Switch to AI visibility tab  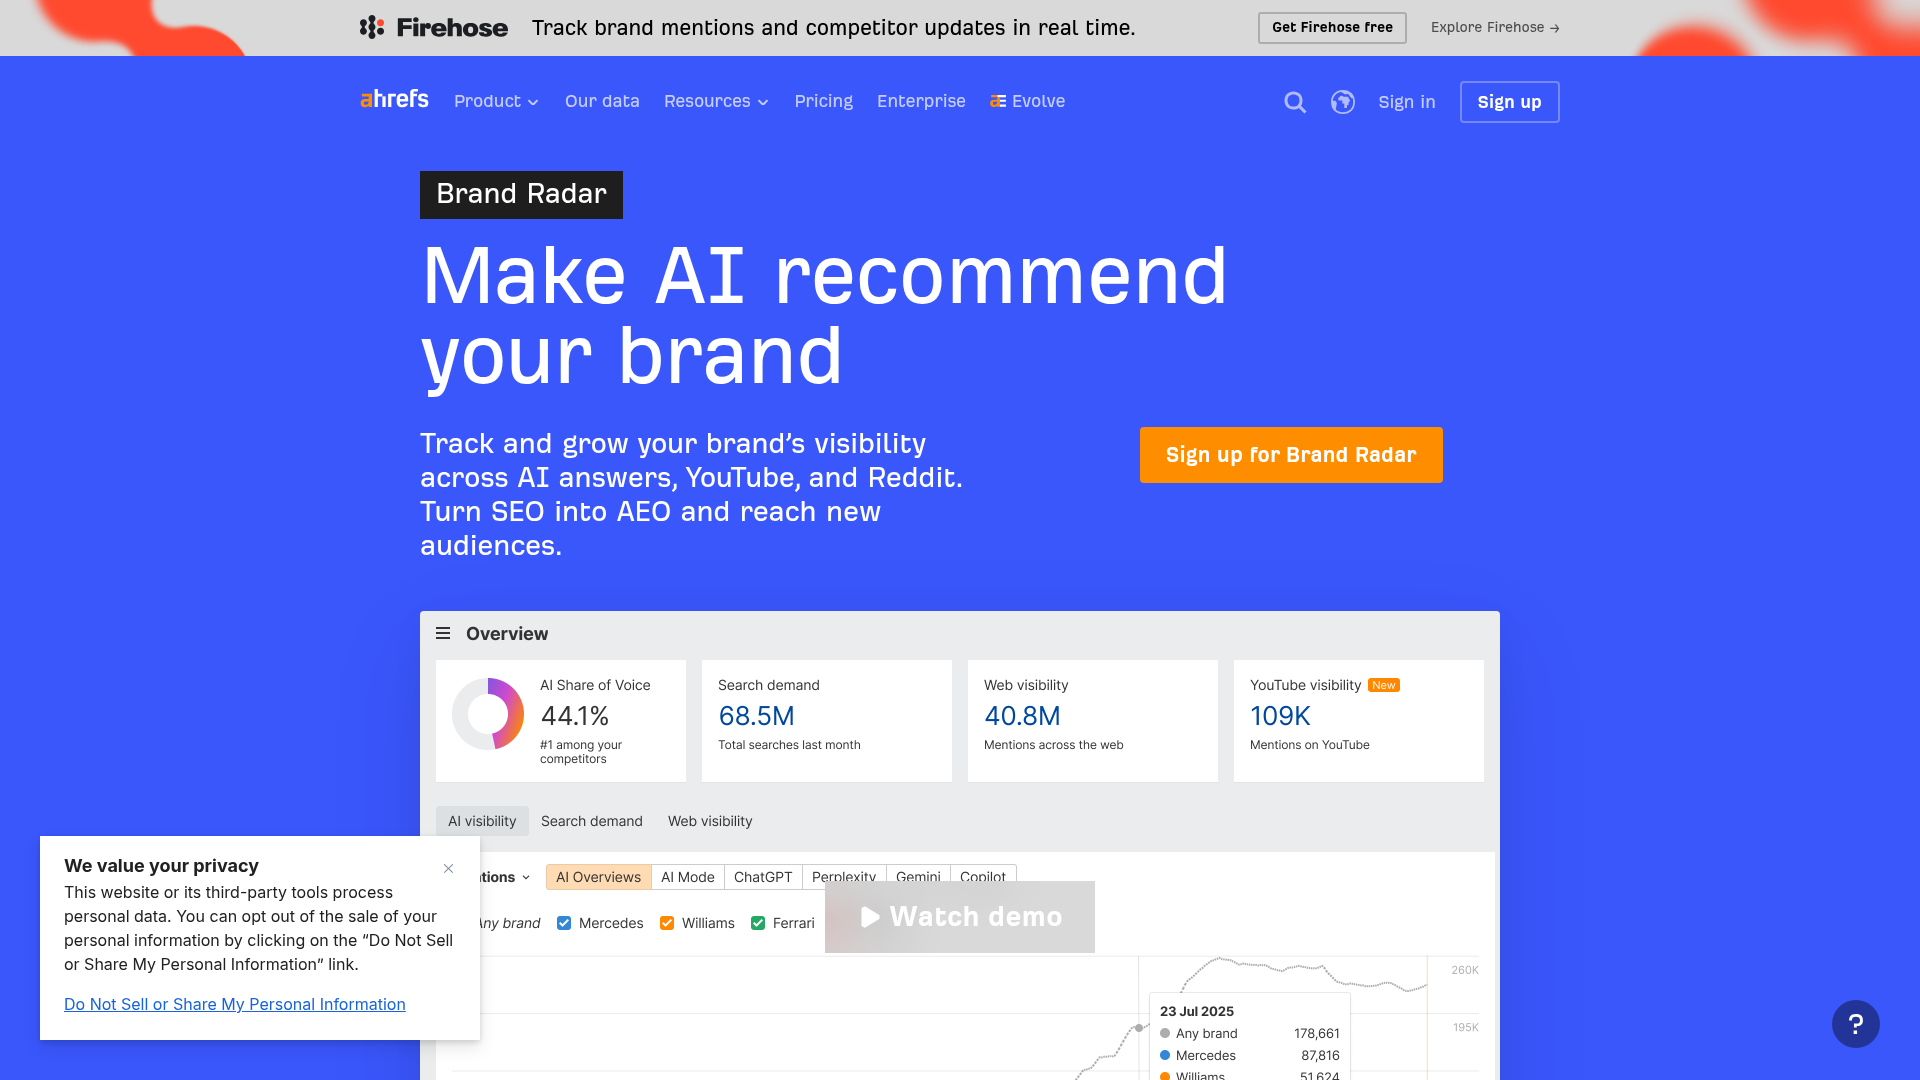pyautogui.click(x=482, y=821)
